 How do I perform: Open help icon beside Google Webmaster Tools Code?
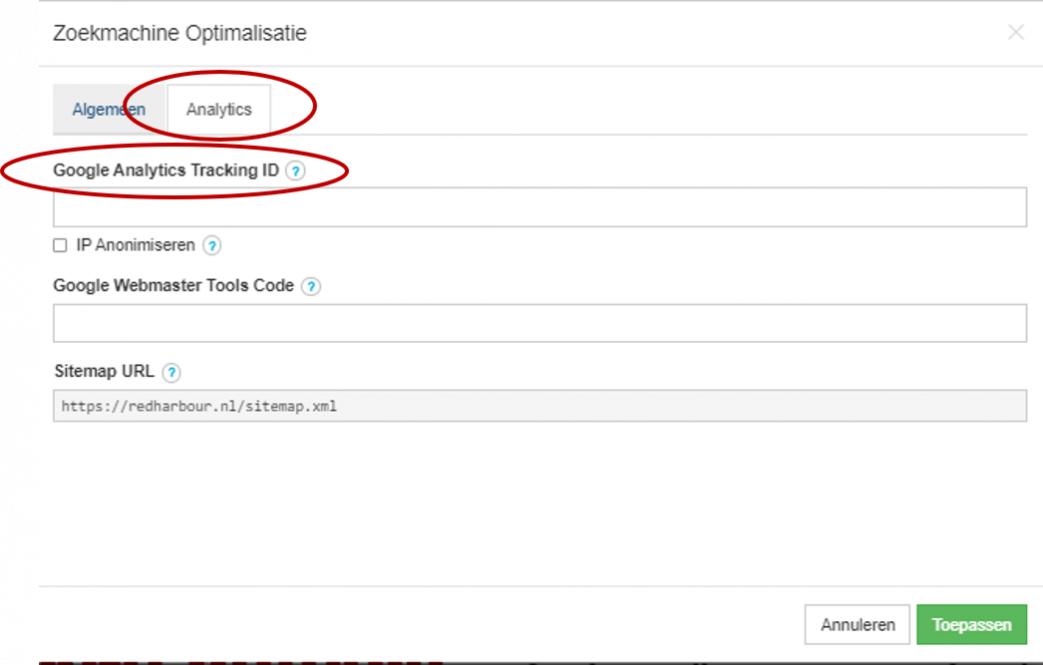tap(311, 287)
